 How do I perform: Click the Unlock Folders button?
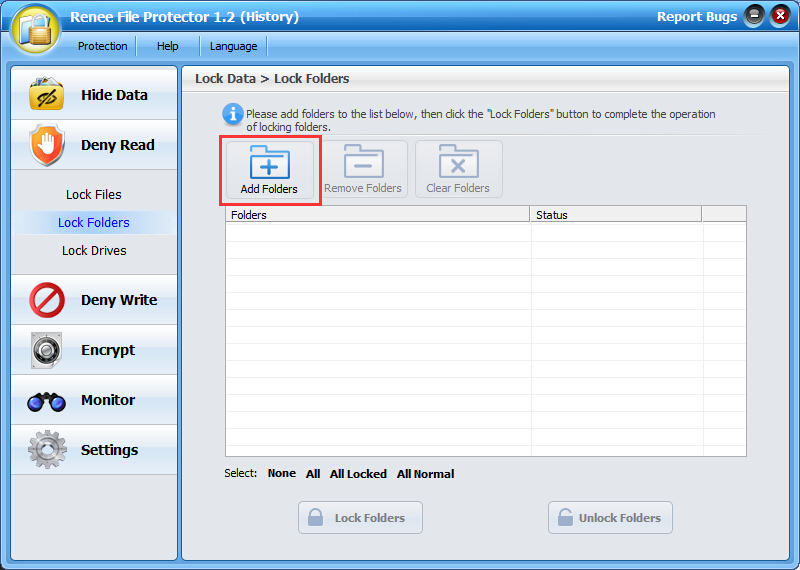(610, 518)
